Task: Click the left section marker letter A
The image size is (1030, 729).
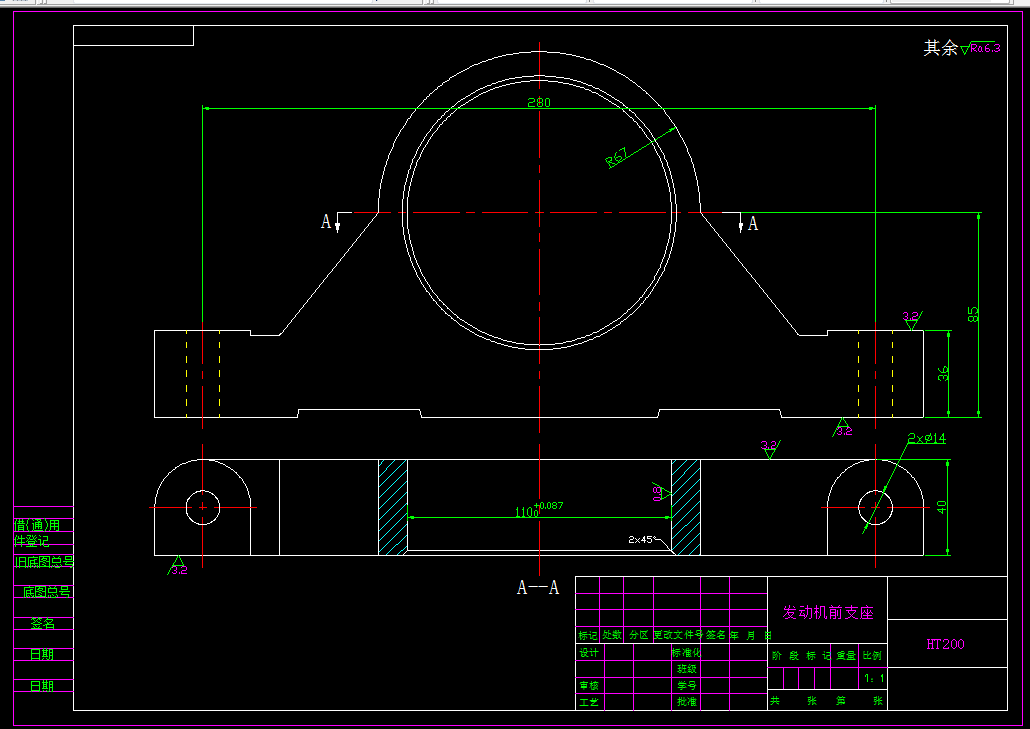Action: [x=326, y=222]
